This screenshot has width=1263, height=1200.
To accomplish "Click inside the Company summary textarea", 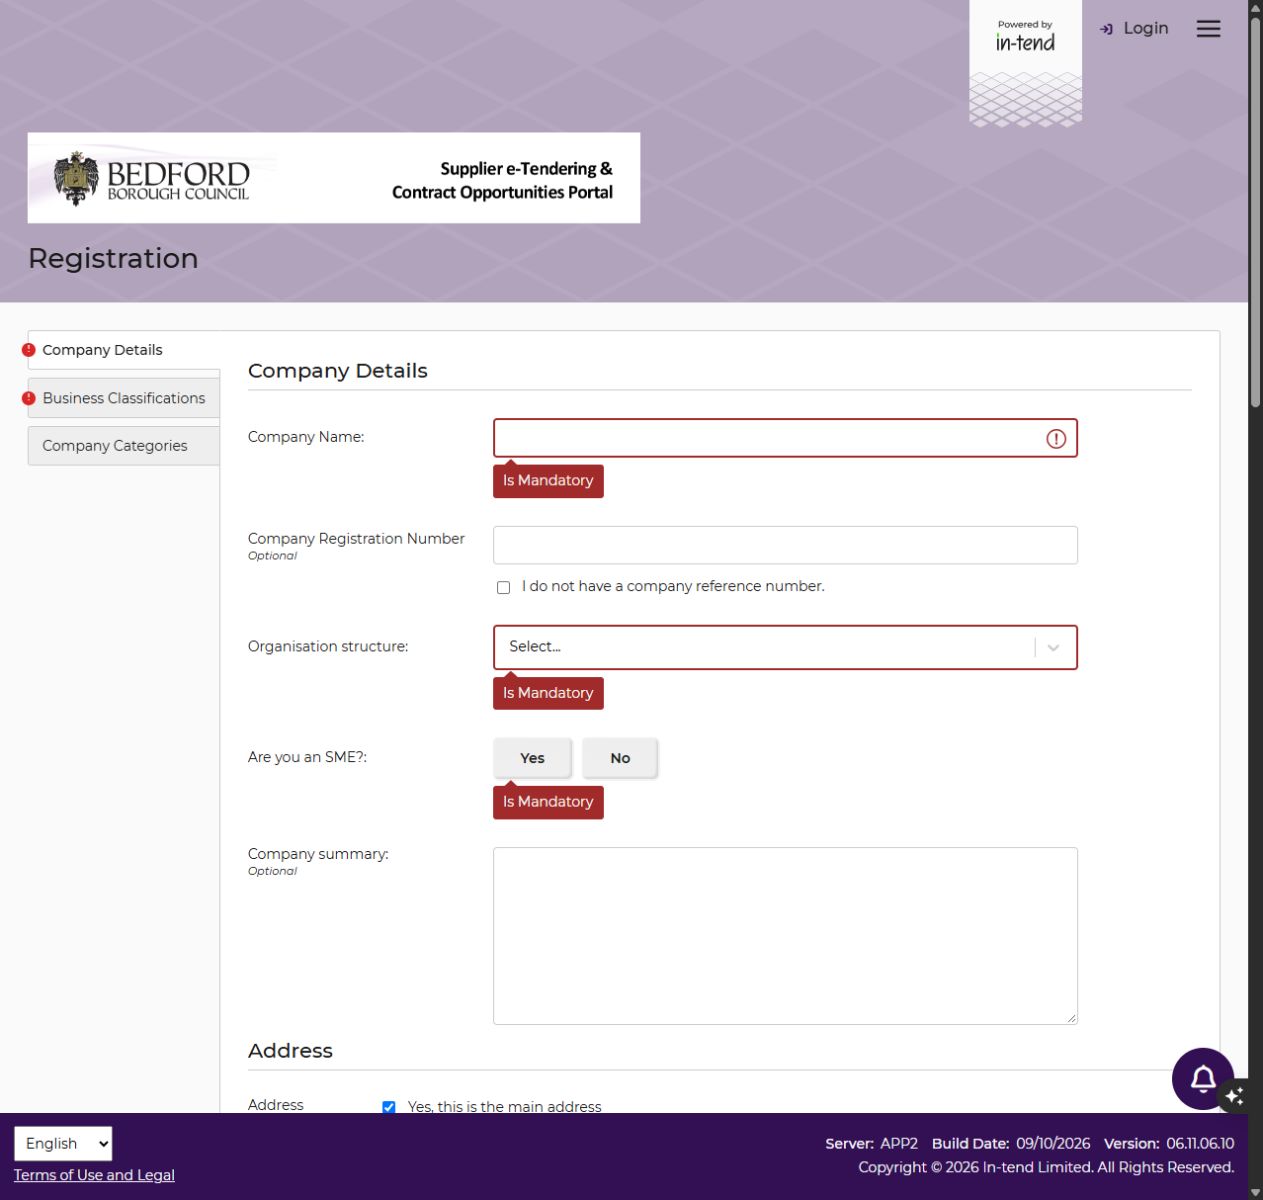I will click(785, 936).
